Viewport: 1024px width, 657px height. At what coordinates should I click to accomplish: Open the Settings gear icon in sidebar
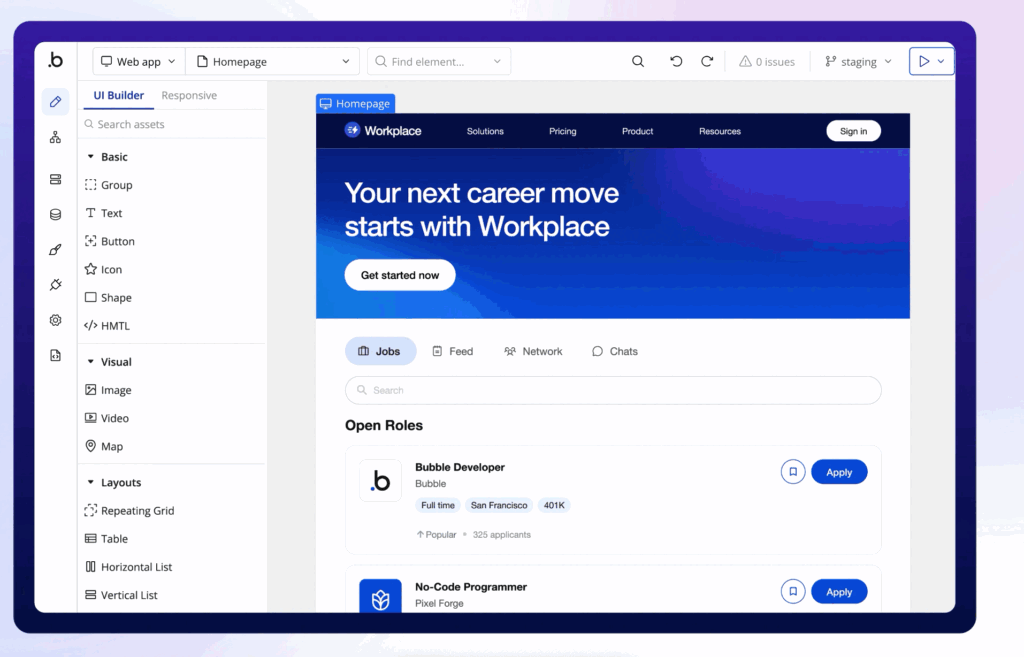pyautogui.click(x=55, y=320)
